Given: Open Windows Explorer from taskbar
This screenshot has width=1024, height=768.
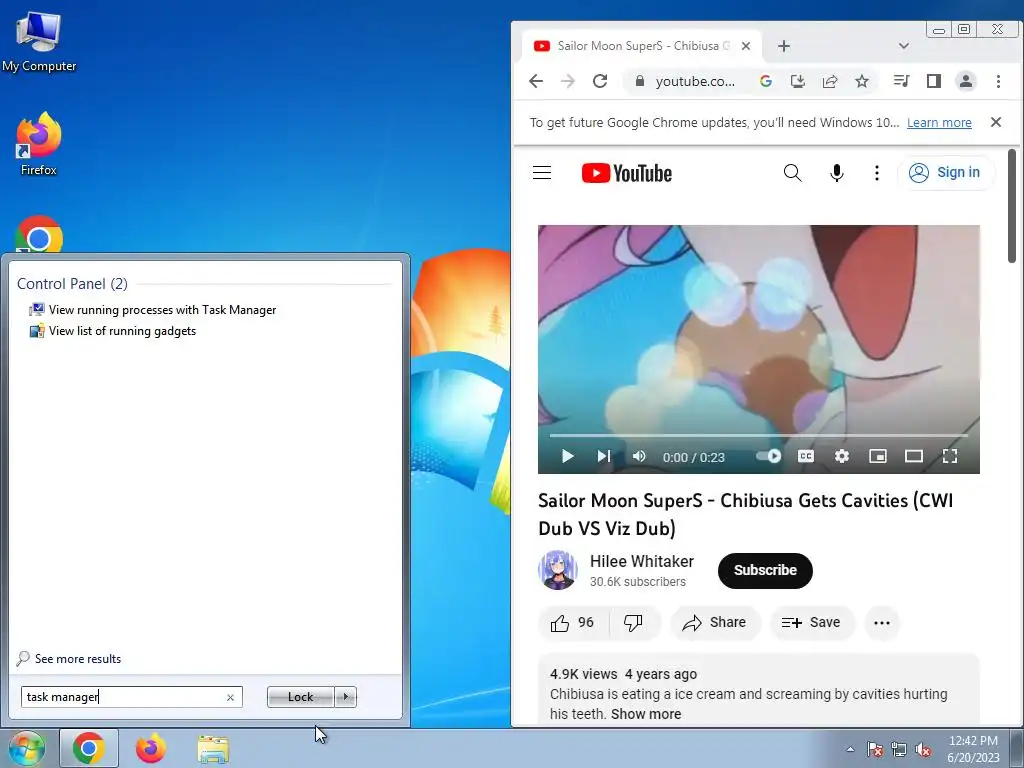Looking at the screenshot, I should [x=213, y=748].
